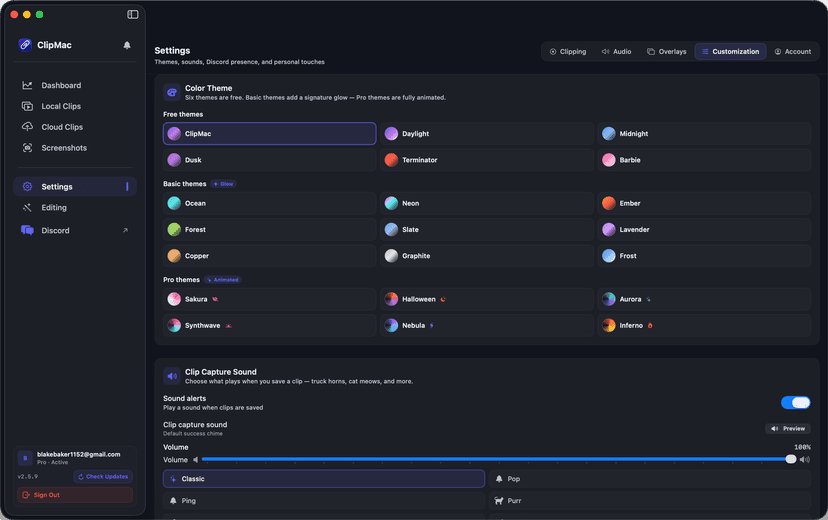Screen dimensions: 828x520
Task: Click the Animated badge beside Pro themes
Action: click(x=223, y=280)
